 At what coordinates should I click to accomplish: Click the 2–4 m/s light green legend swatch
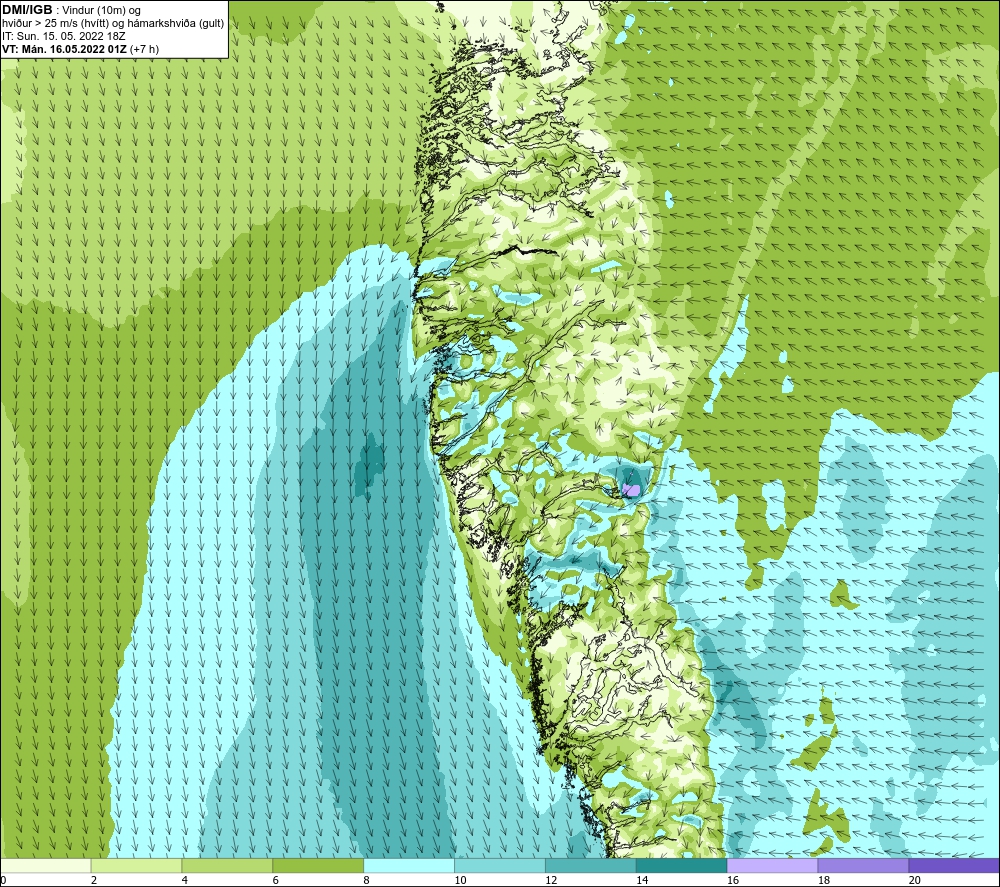pyautogui.click(x=136, y=865)
